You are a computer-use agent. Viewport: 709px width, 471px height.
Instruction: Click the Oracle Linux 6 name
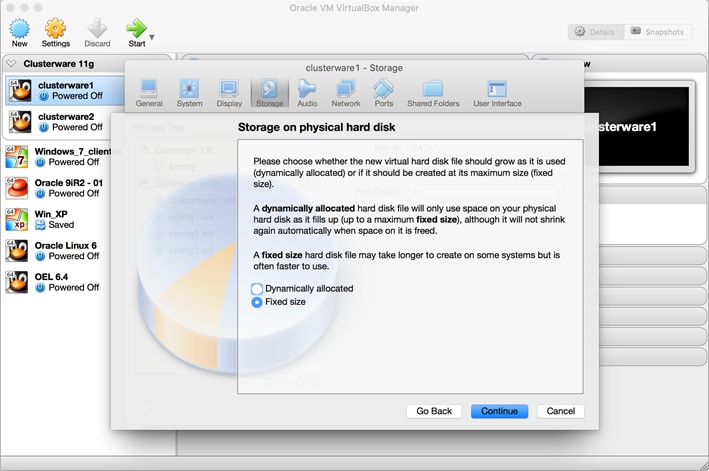(66, 245)
